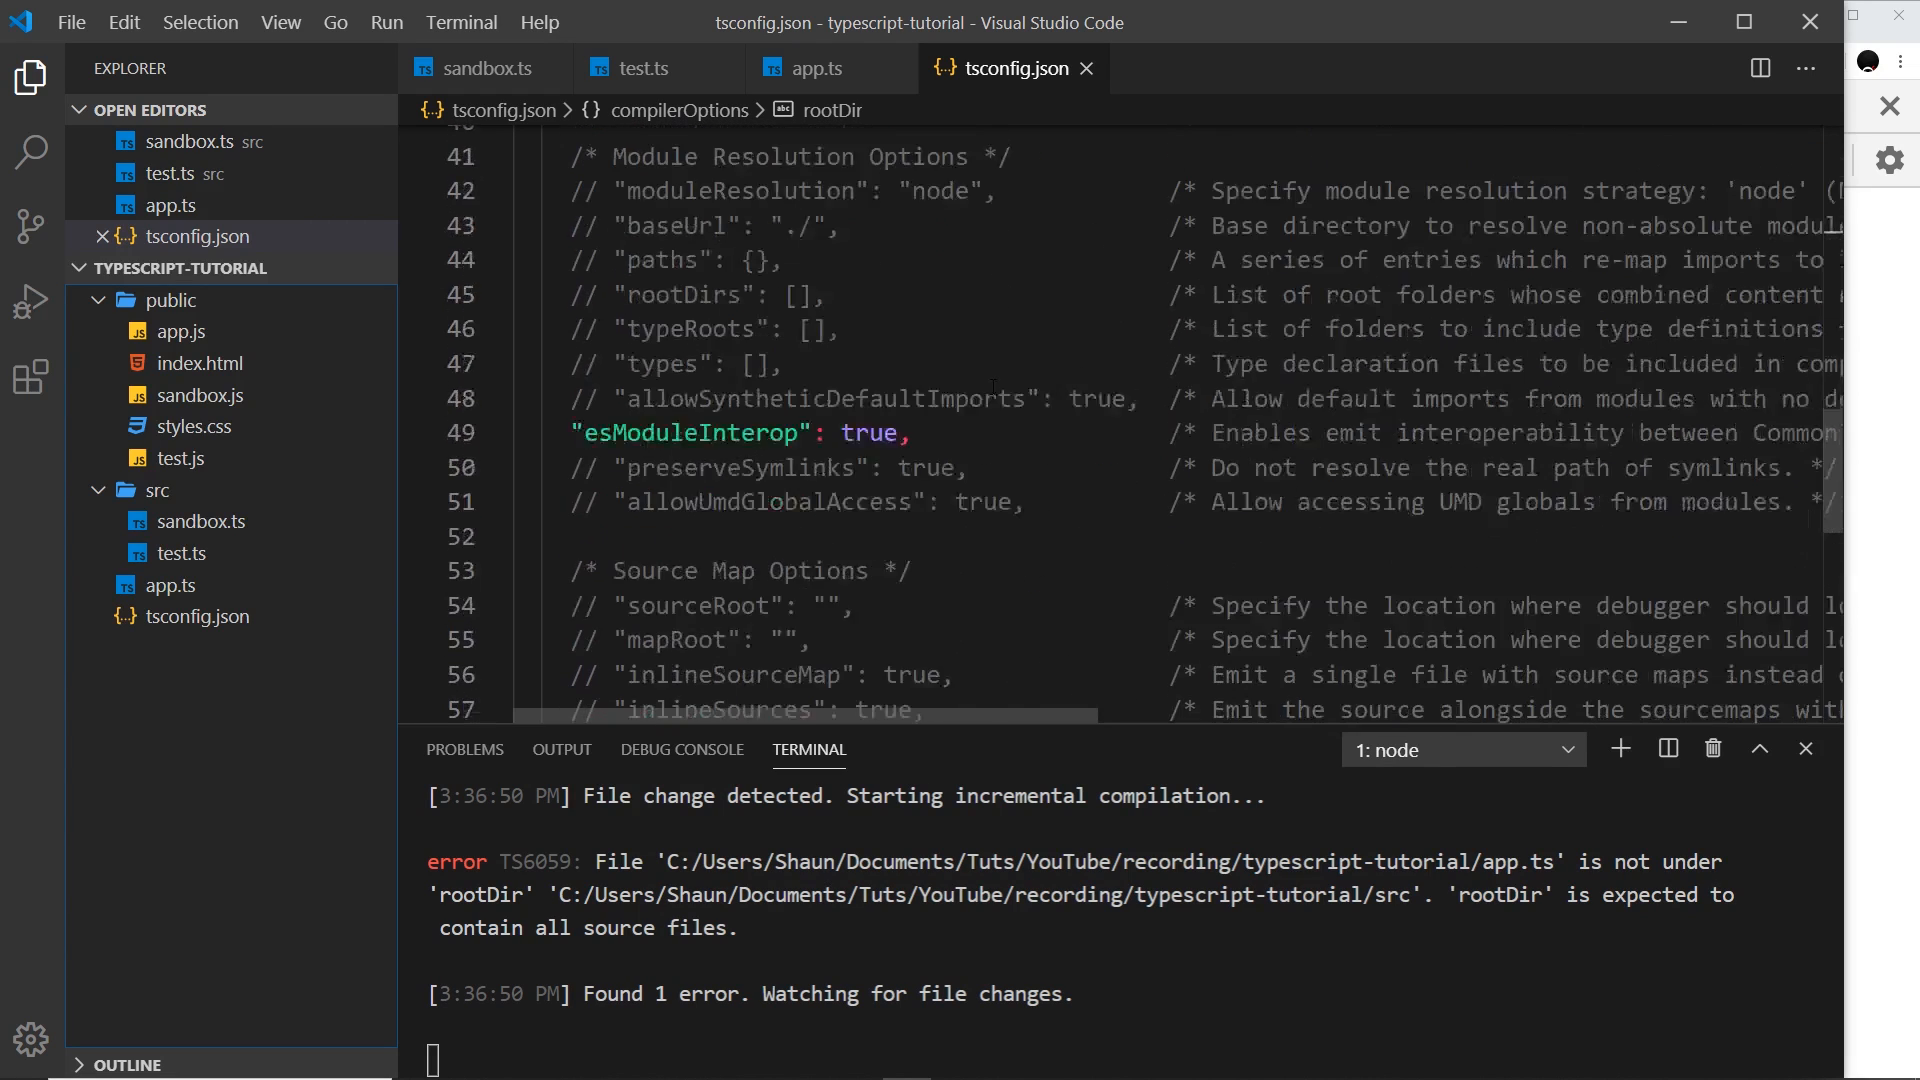This screenshot has width=1920, height=1080.
Task: Kill the terminal with trash icon
Action: coord(1713,749)
